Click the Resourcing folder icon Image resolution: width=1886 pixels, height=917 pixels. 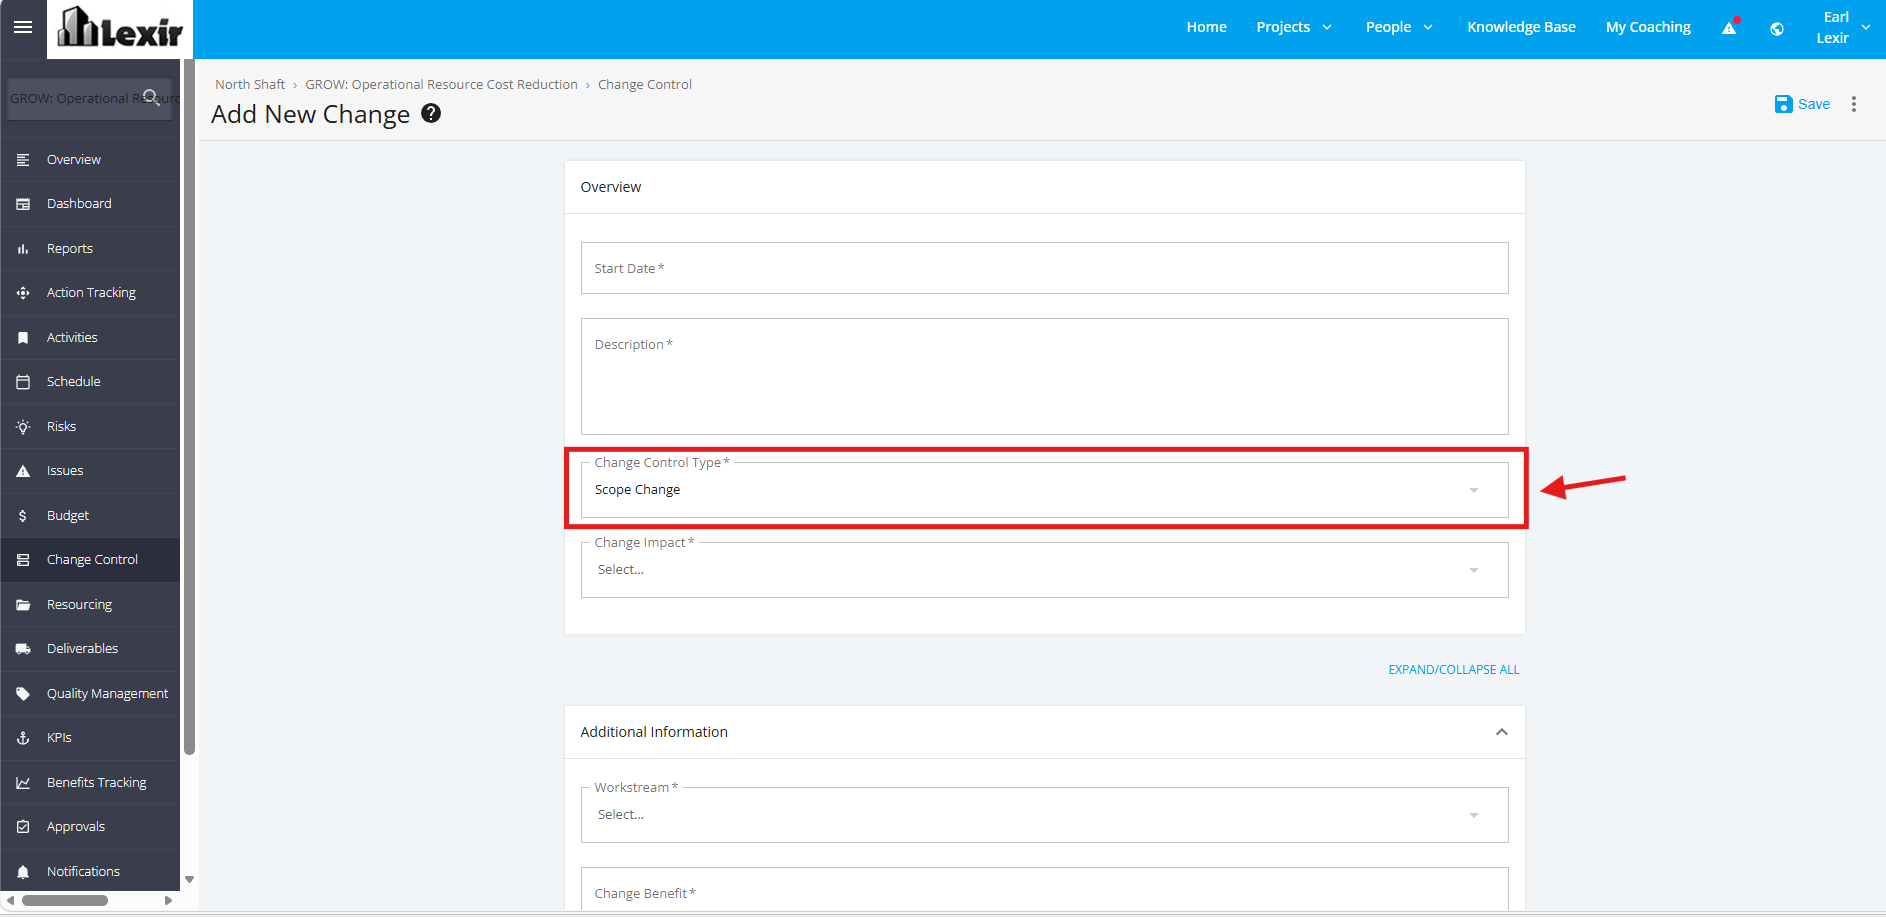(x=23, y=605)
